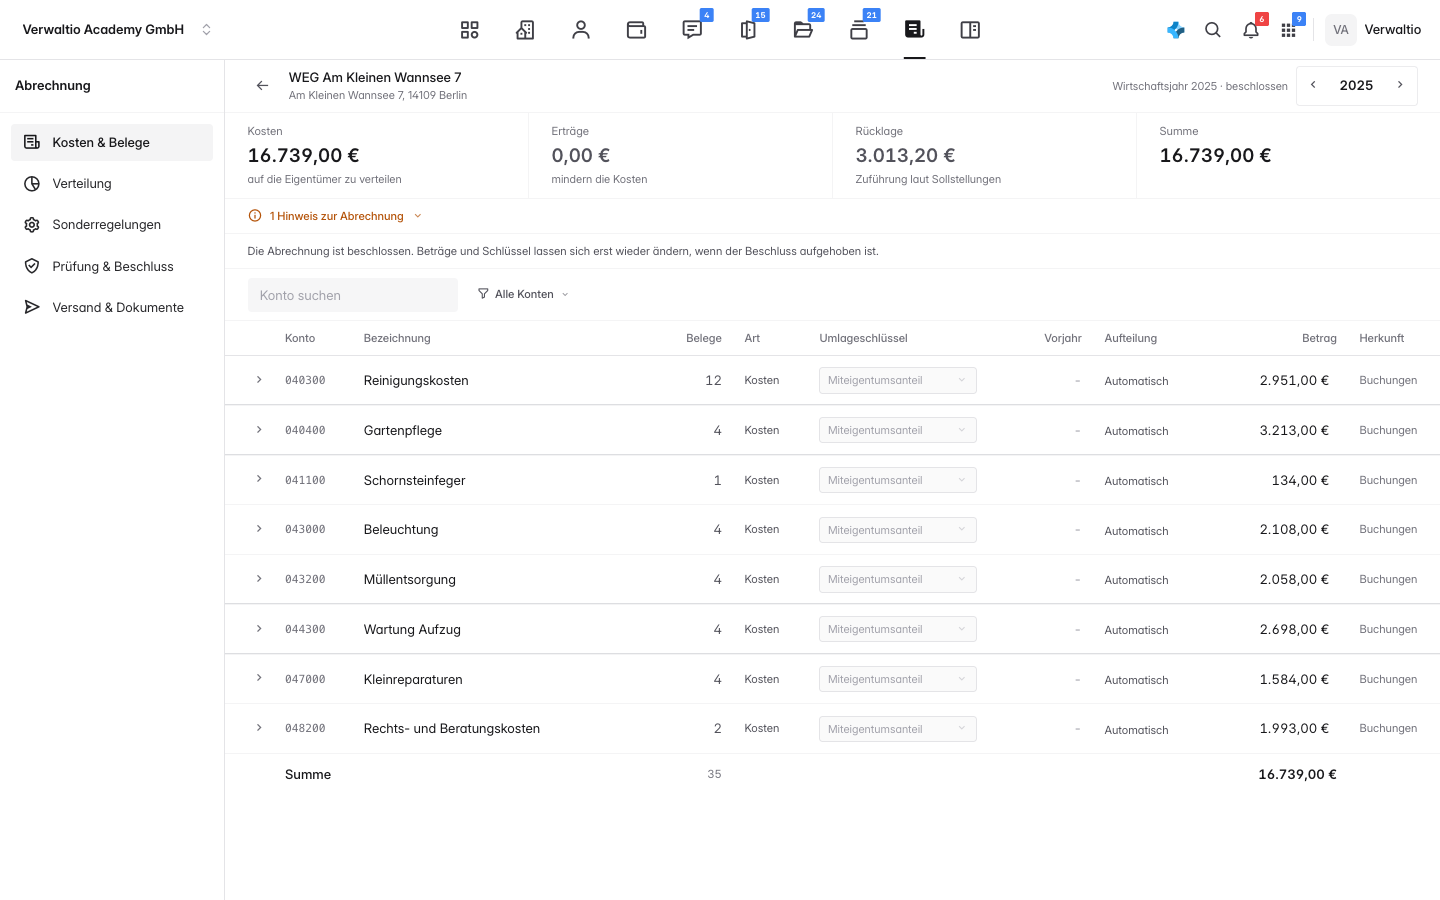Click the blue assistant logo icon

click(1176, 30)
